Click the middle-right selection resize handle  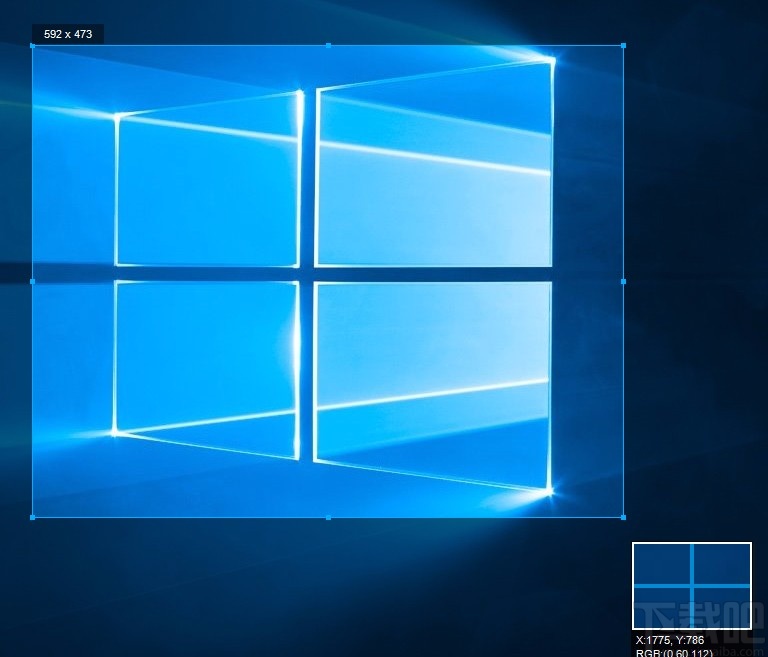point(624,282)
